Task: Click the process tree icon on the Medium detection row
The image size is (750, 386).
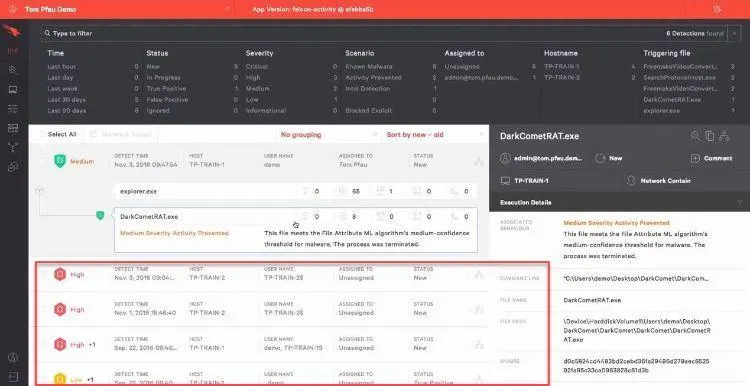Action: point(479,162)
